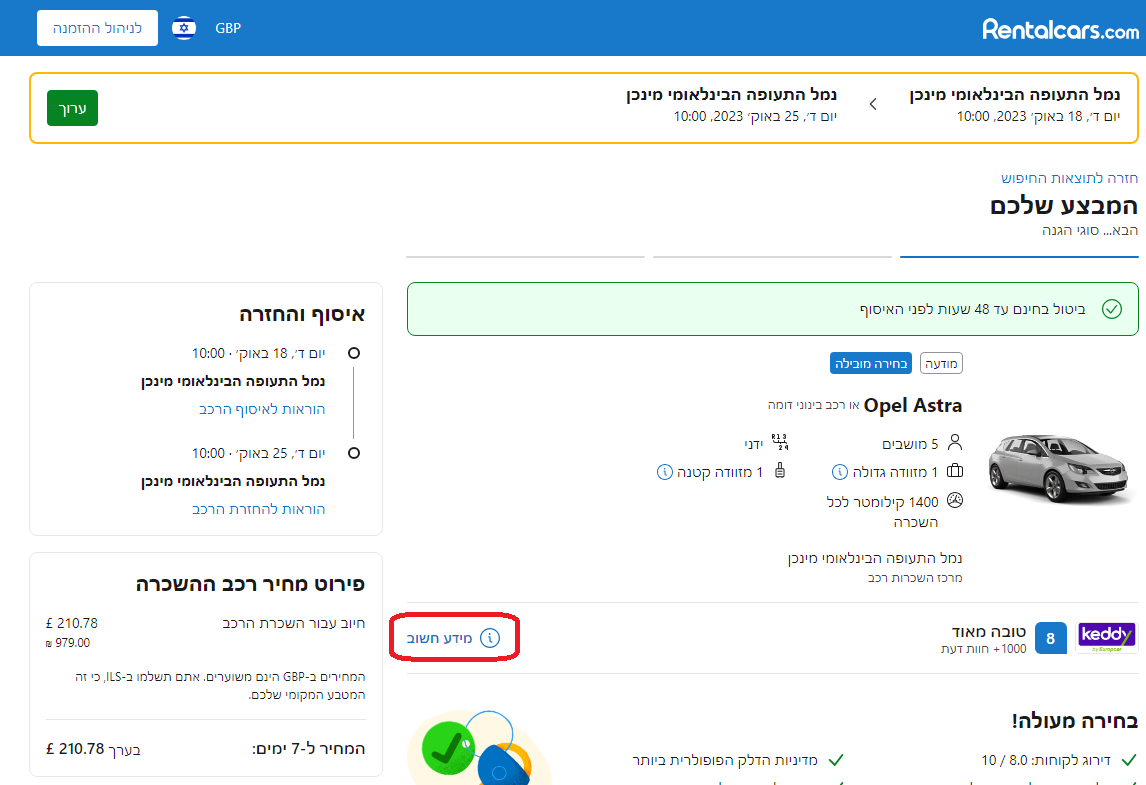Click the '1400 קילומטר לכל השכרה' mileage text
Screen dimensions: 1146x785
[x=882, y=512]
